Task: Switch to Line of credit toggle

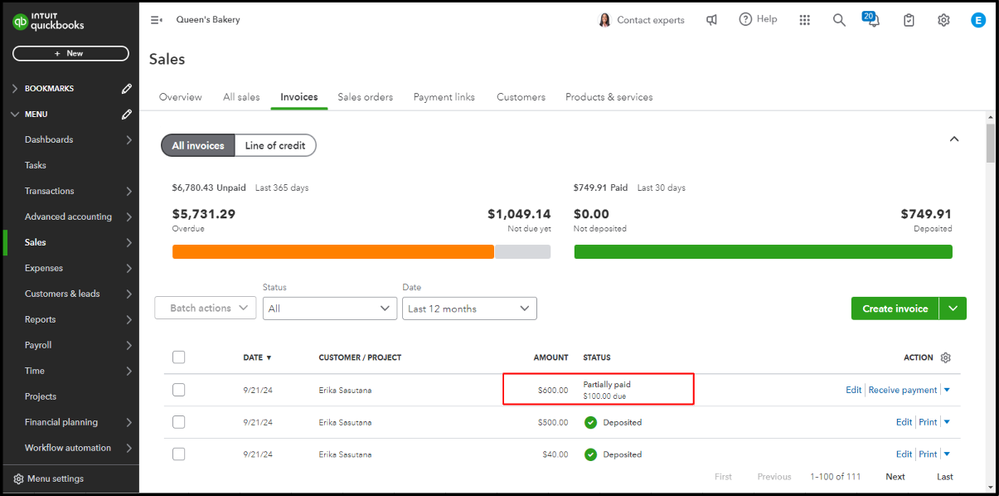Action: click(275, 145)
